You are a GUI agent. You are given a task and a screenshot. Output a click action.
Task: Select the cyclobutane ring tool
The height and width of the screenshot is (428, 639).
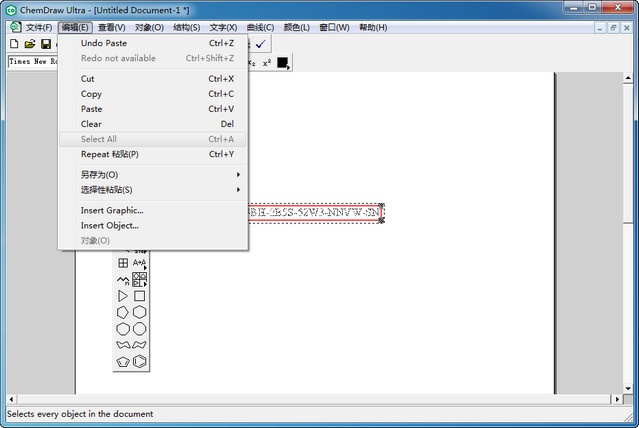coord(139,296)
